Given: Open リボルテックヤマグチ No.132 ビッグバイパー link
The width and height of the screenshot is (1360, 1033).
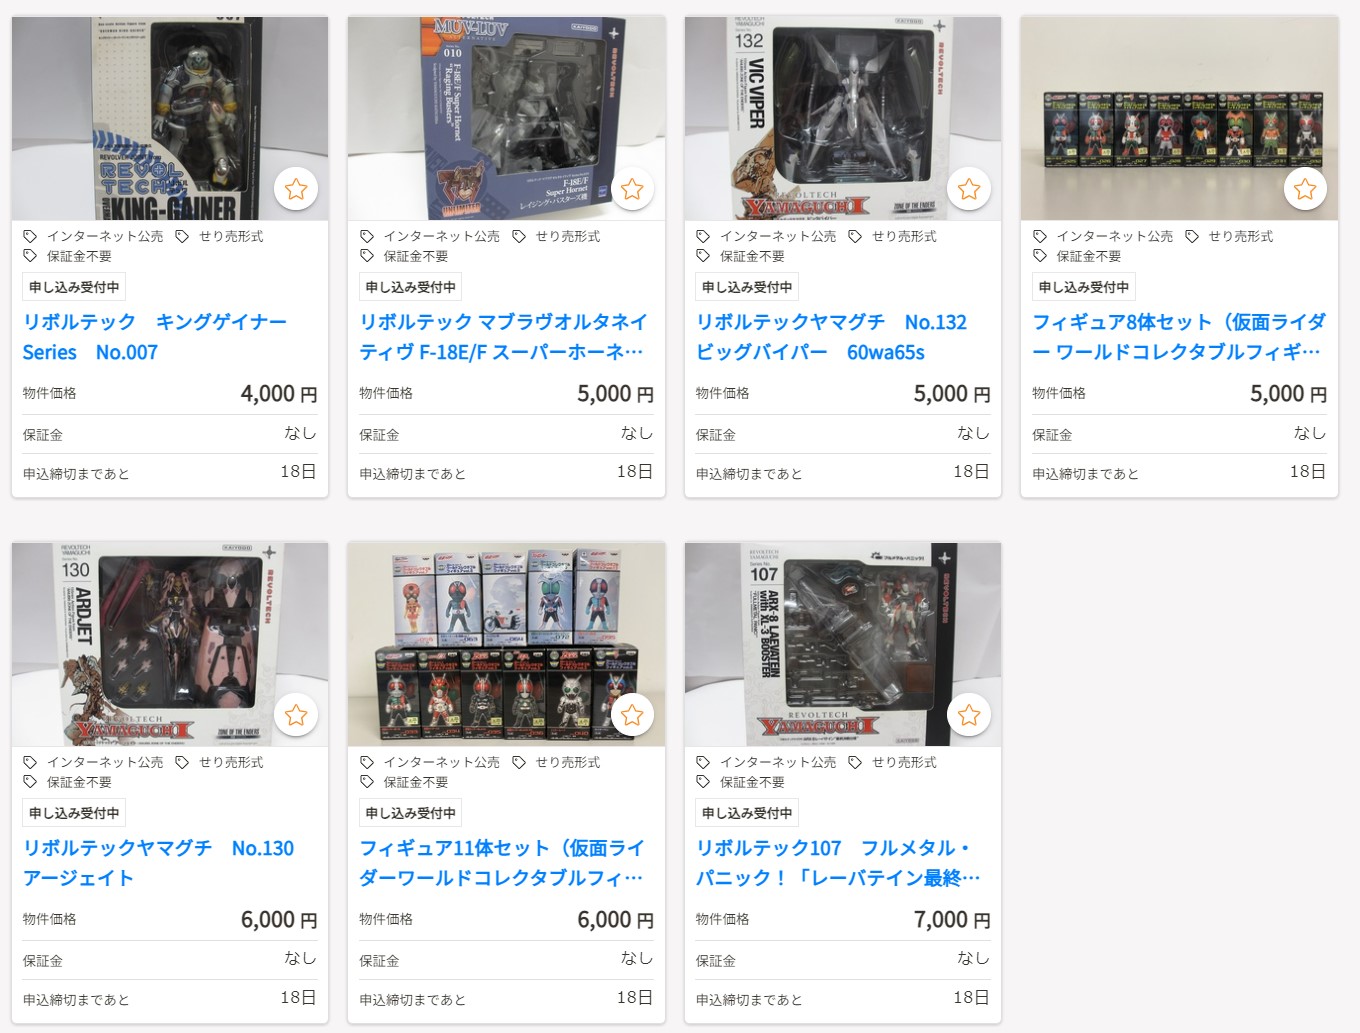Looking at the screenshot, I should click(x=831, y=337).
